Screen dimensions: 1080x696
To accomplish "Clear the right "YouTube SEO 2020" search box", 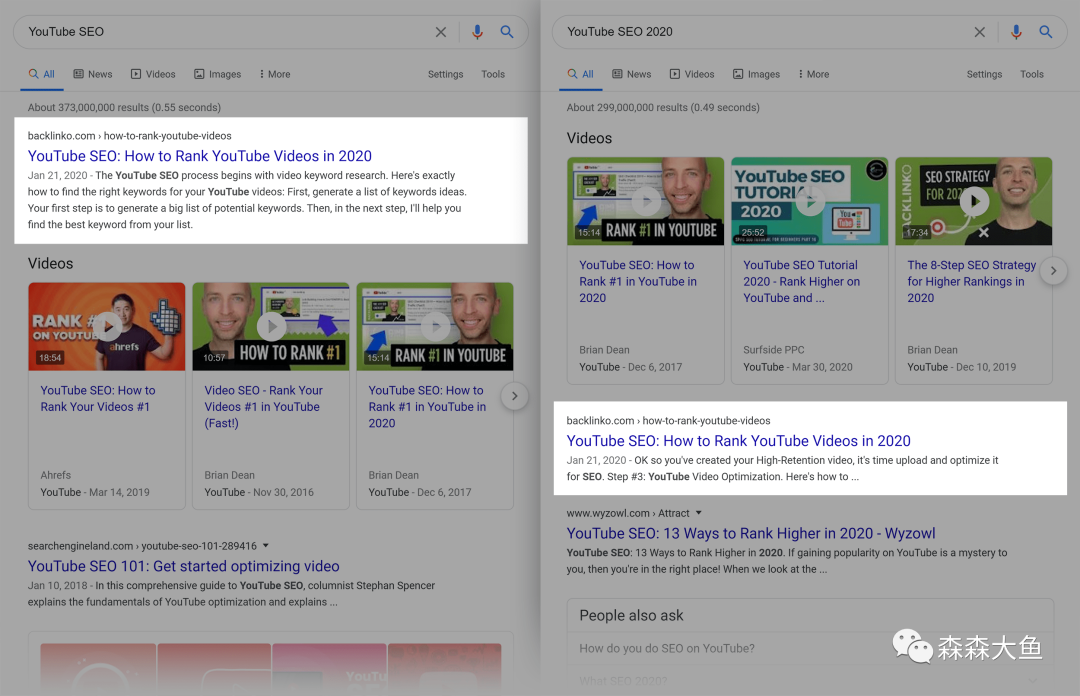I will click(x=980, y=32).
